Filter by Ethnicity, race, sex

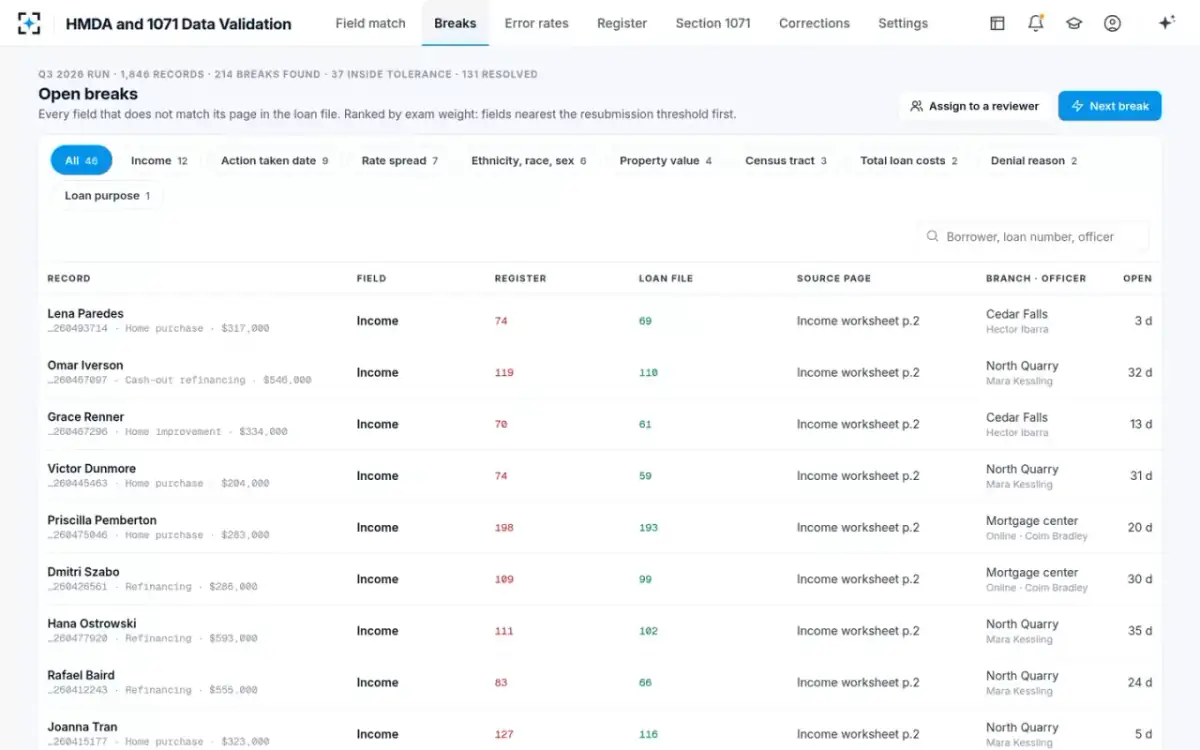pyautogui.click(x=529, y=161)
